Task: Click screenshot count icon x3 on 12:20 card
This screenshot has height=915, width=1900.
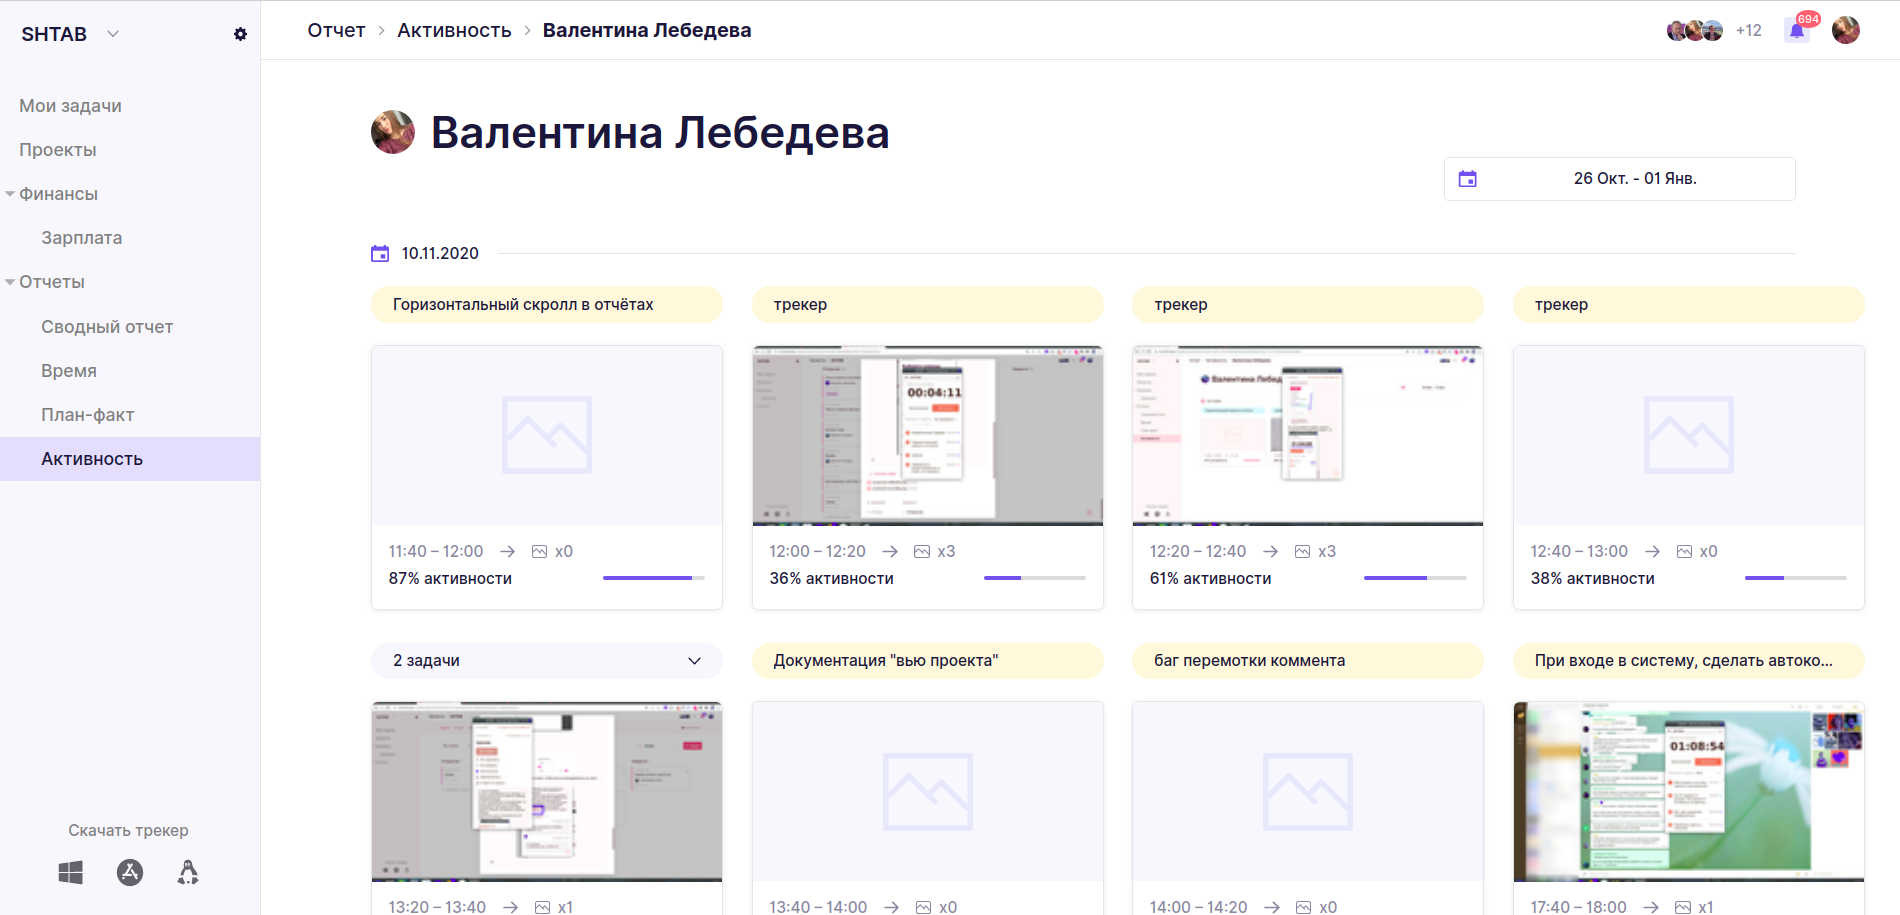Action: 1302,552
